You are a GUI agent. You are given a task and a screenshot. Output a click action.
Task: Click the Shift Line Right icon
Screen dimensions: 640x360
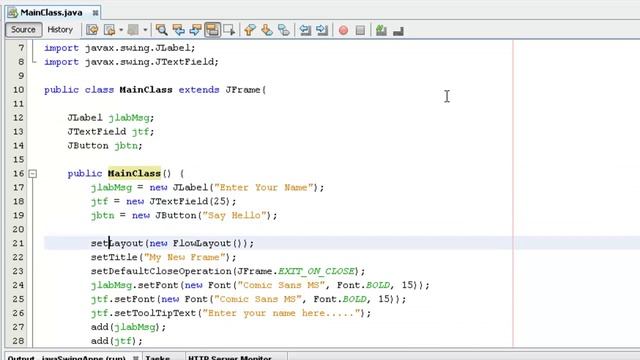click(x=322, y=30)
